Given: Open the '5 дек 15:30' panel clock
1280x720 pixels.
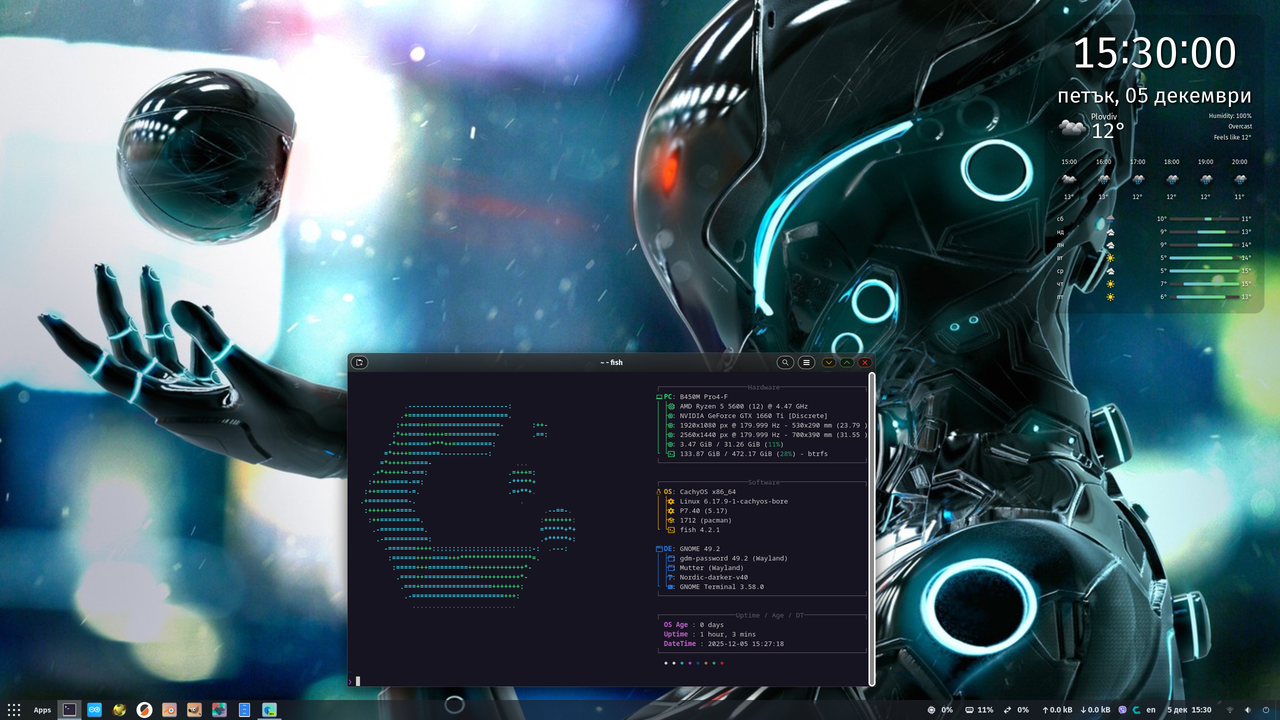Looking at the screenshot, I should tap(1189, 710).
